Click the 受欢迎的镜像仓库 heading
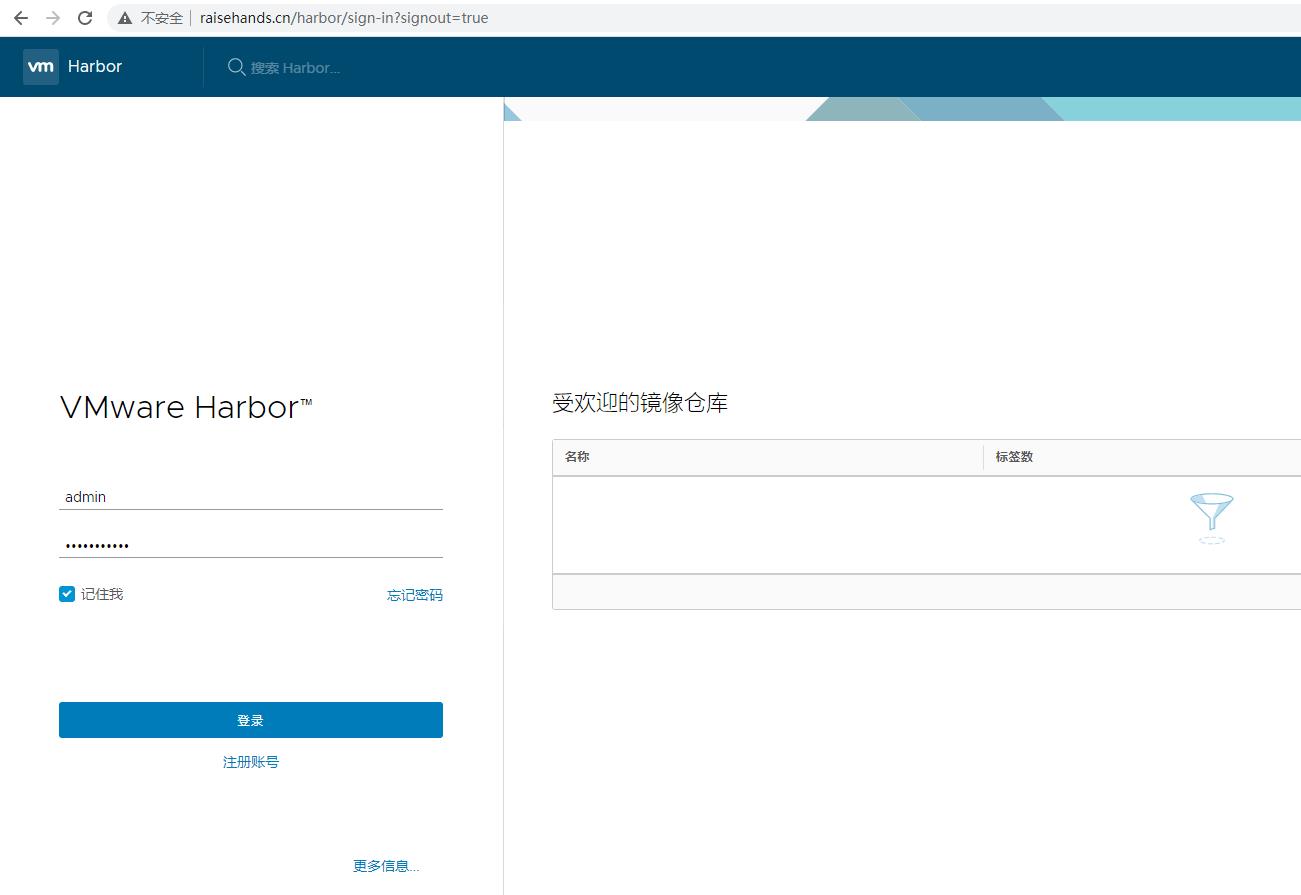The width and height of the screenshot is (1301, 895). click(640, 404)
